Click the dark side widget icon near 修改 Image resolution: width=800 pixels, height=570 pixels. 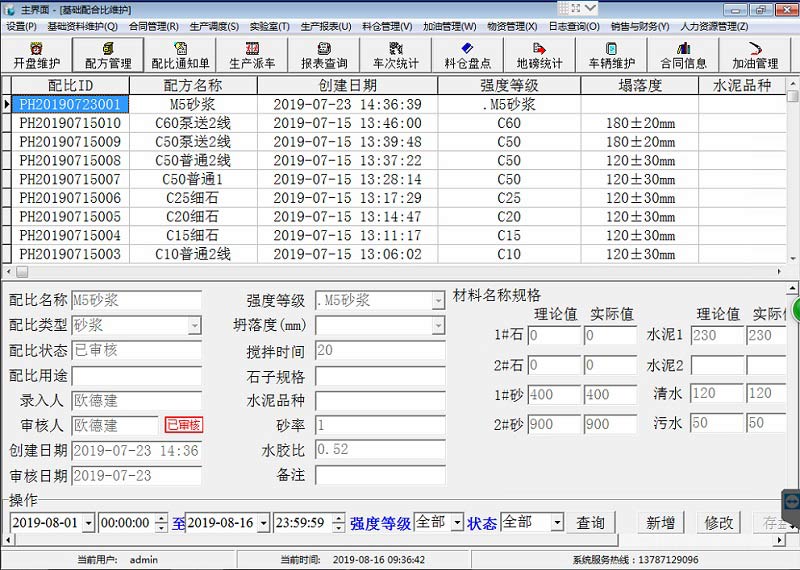(791, 503)
